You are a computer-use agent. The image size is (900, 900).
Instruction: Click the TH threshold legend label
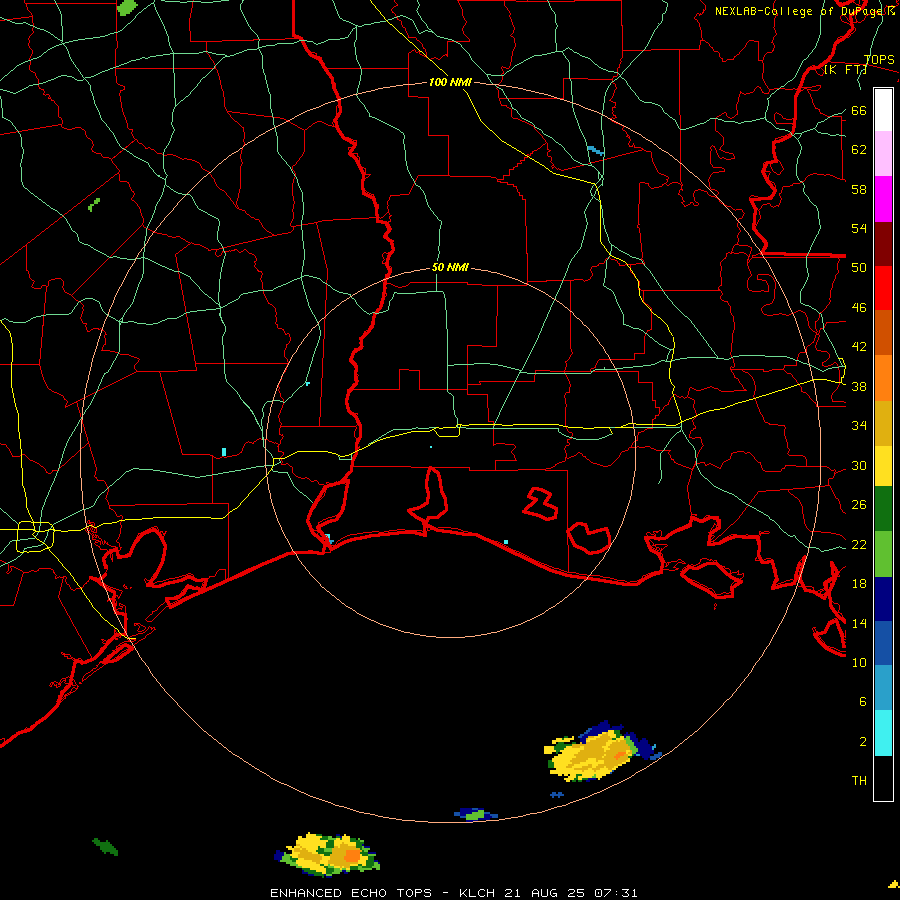click(859, 780)
